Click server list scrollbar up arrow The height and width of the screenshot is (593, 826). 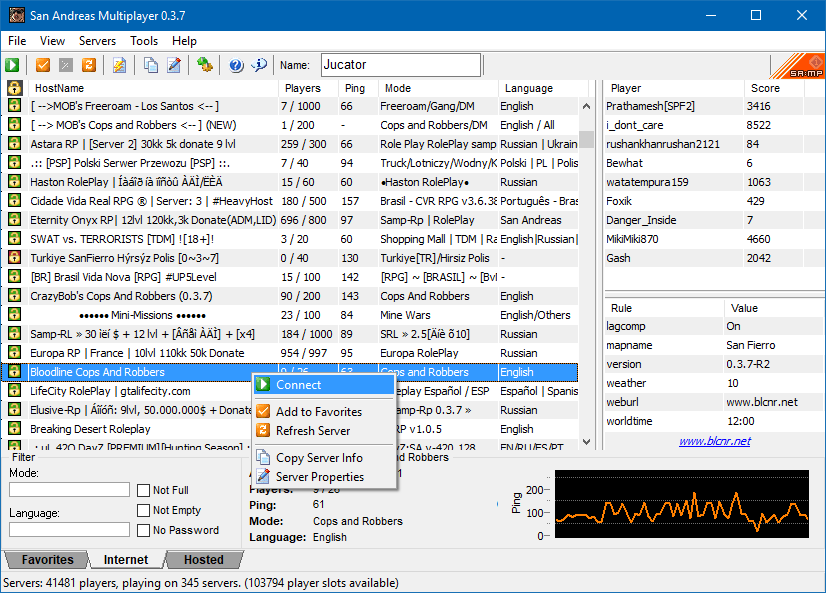(586, 106)
